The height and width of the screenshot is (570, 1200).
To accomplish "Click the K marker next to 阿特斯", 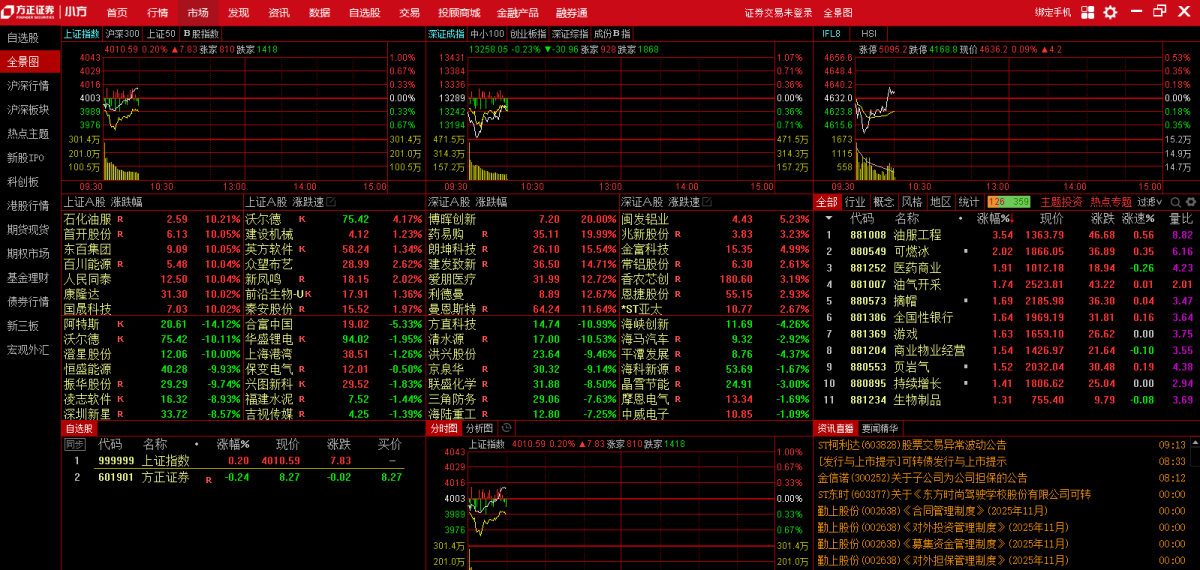I will (120, 324).
